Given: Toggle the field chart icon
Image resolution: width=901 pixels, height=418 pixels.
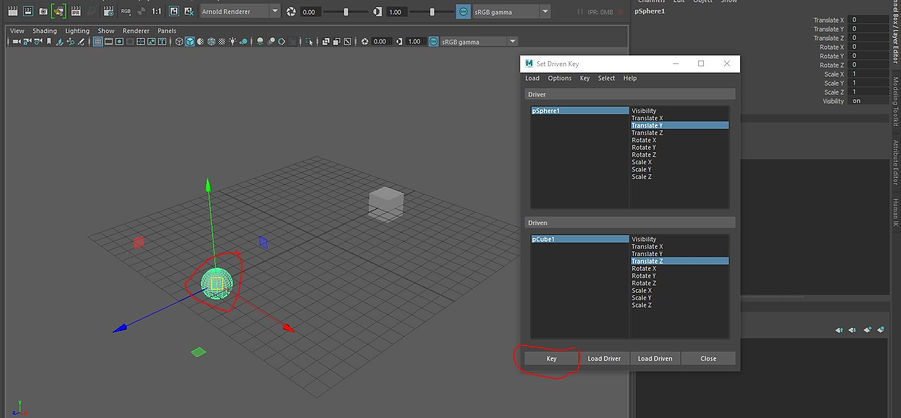Looking at the screenshot, I should pyautogui.click(x=141, y=41).
